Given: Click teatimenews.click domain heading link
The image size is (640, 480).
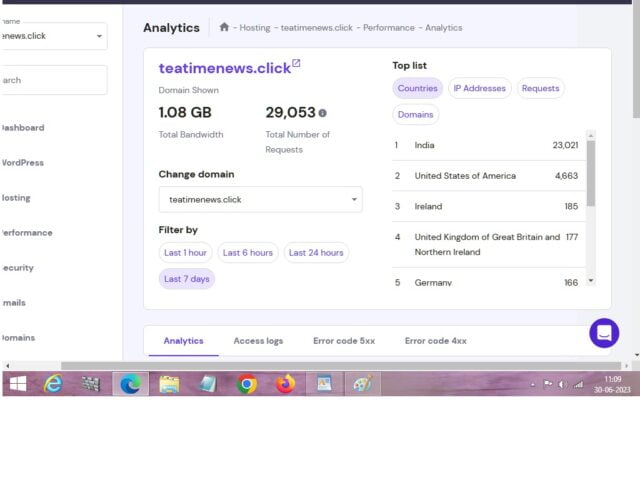Looking at the screenshot, I should [225, 68].
